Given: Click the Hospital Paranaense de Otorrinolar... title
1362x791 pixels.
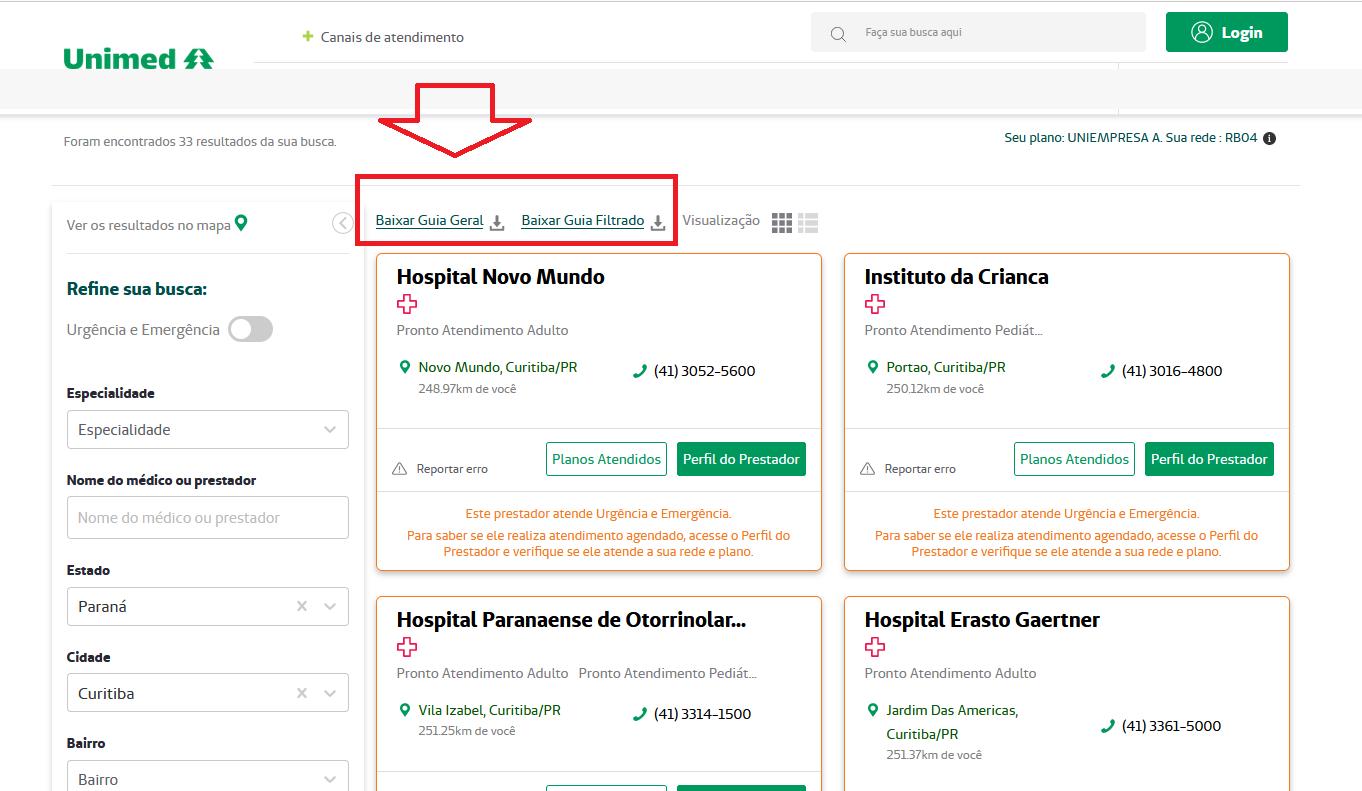Looking at the screenshot, I should pos(572,620).
